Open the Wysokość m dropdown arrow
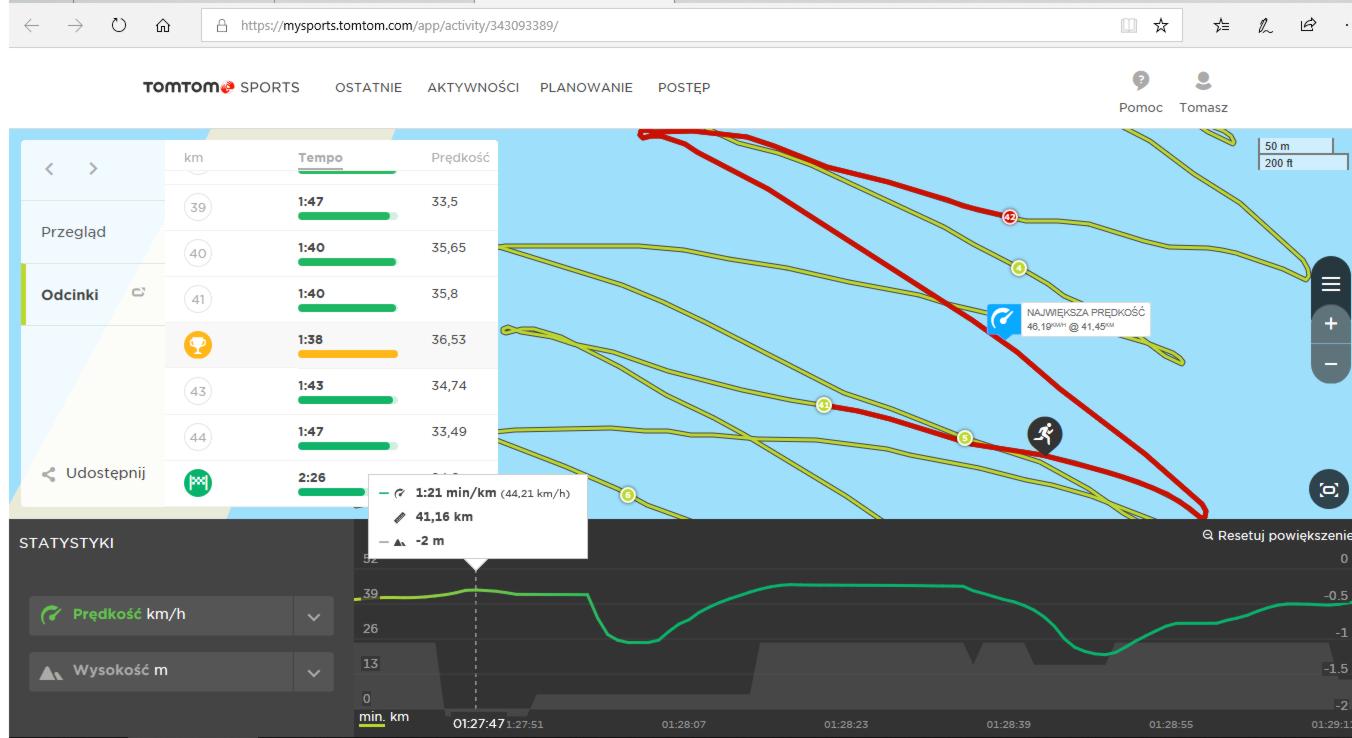The image size is (1352, 738). [x=313, y=673]
